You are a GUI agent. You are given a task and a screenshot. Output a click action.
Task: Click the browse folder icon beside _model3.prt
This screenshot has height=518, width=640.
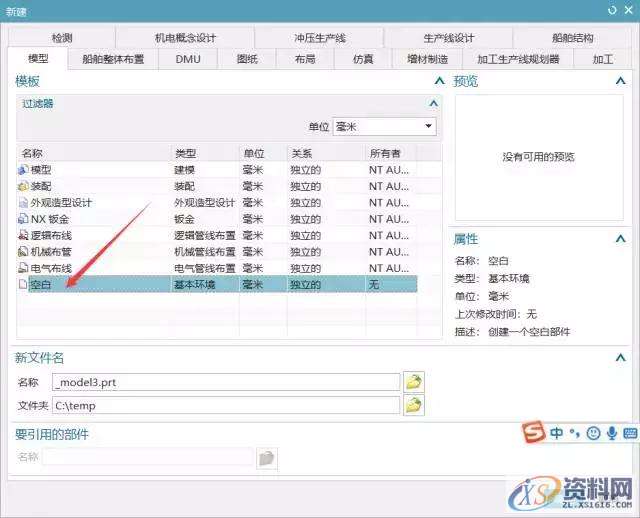click(x=413, y=381)
